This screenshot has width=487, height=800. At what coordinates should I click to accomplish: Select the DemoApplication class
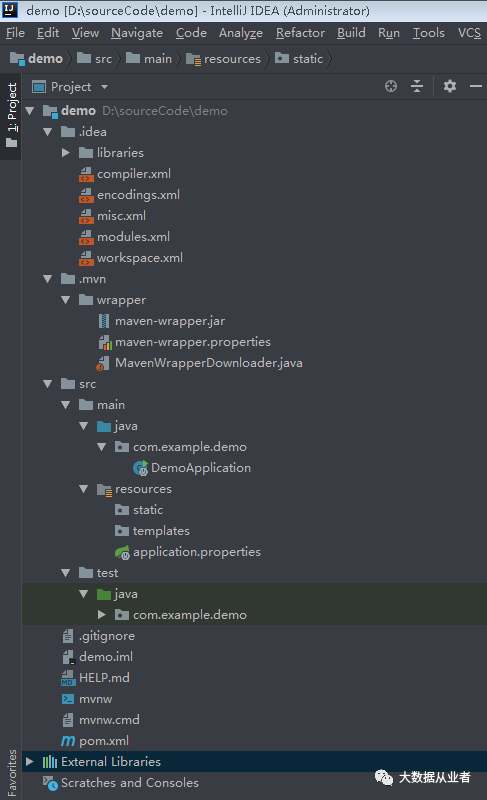[201, 468]
